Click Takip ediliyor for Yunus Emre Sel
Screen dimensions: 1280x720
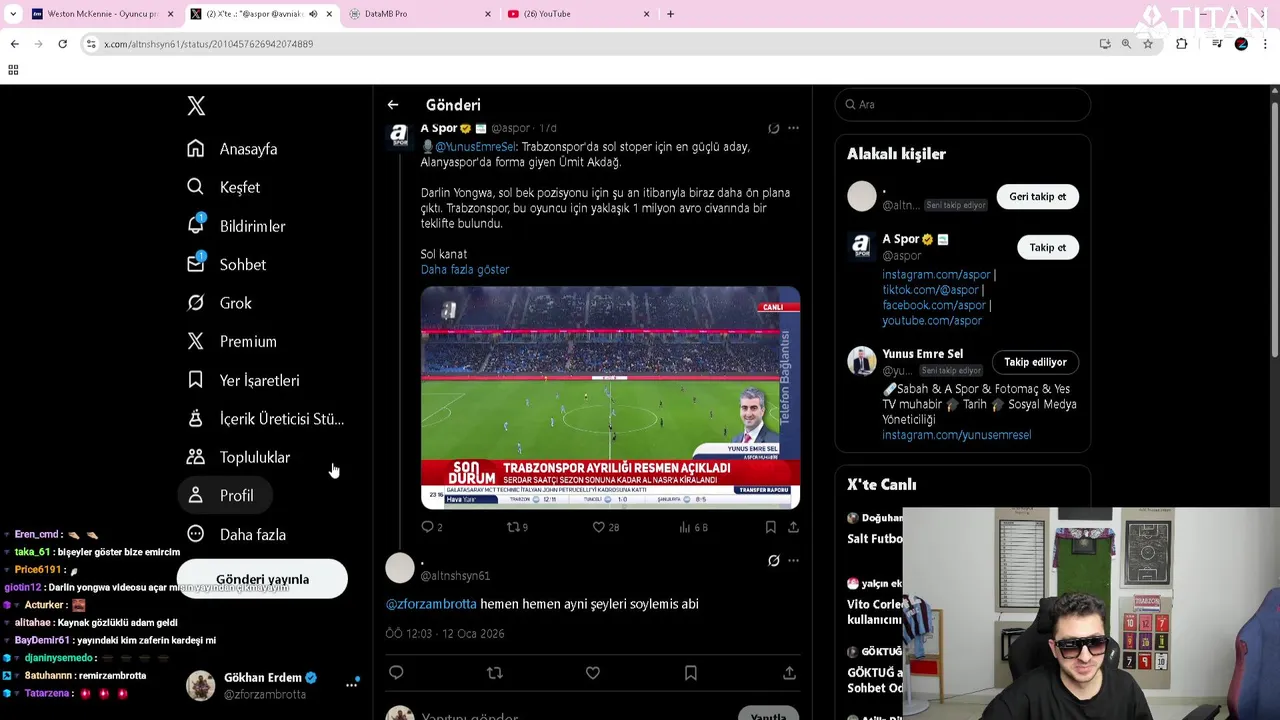pos(1035,362)
